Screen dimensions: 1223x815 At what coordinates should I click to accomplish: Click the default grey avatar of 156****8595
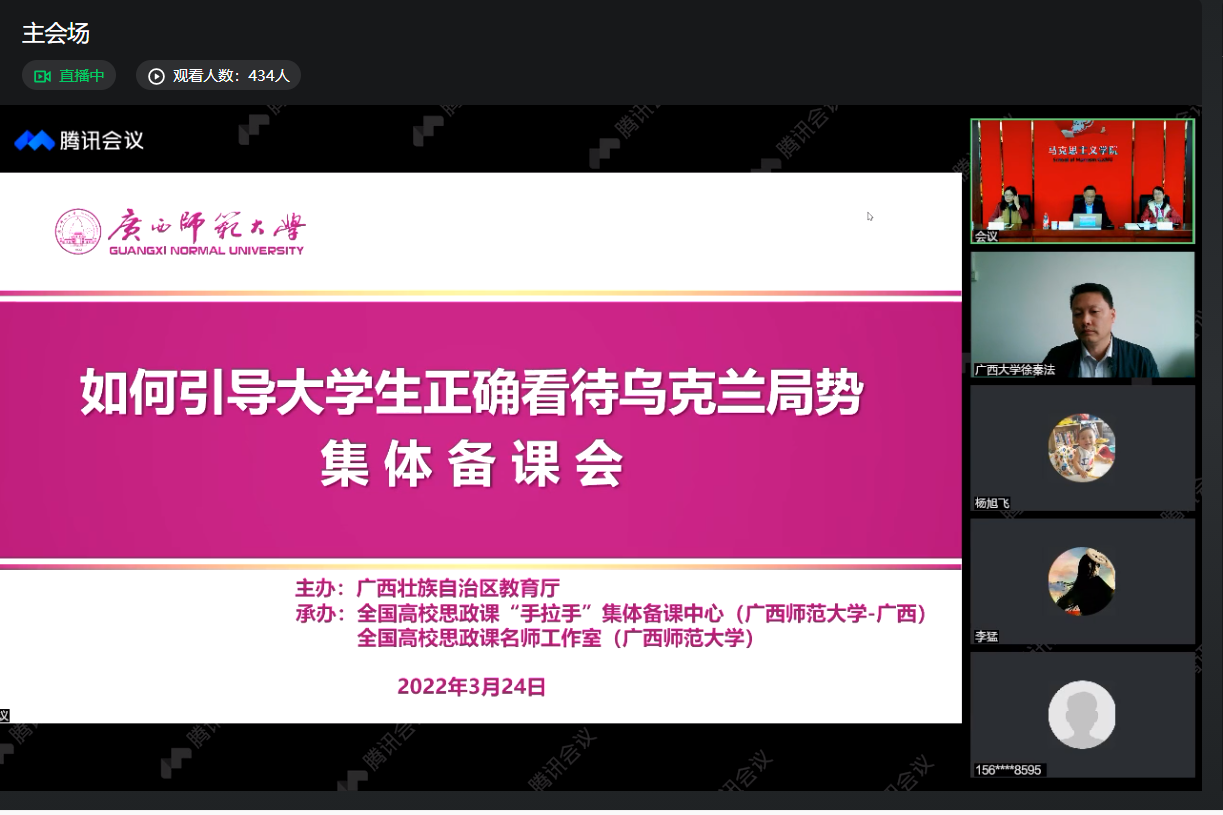(x=1081, y=714)
